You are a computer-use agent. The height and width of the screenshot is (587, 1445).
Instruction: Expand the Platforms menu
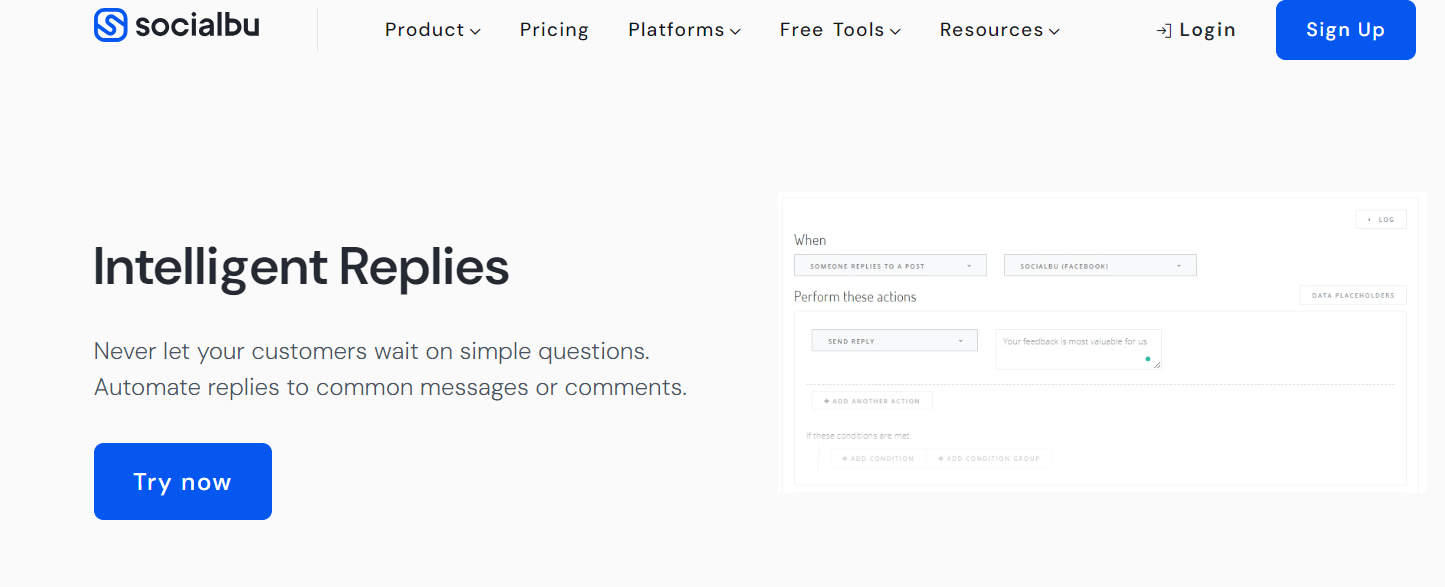click(684, 30)
